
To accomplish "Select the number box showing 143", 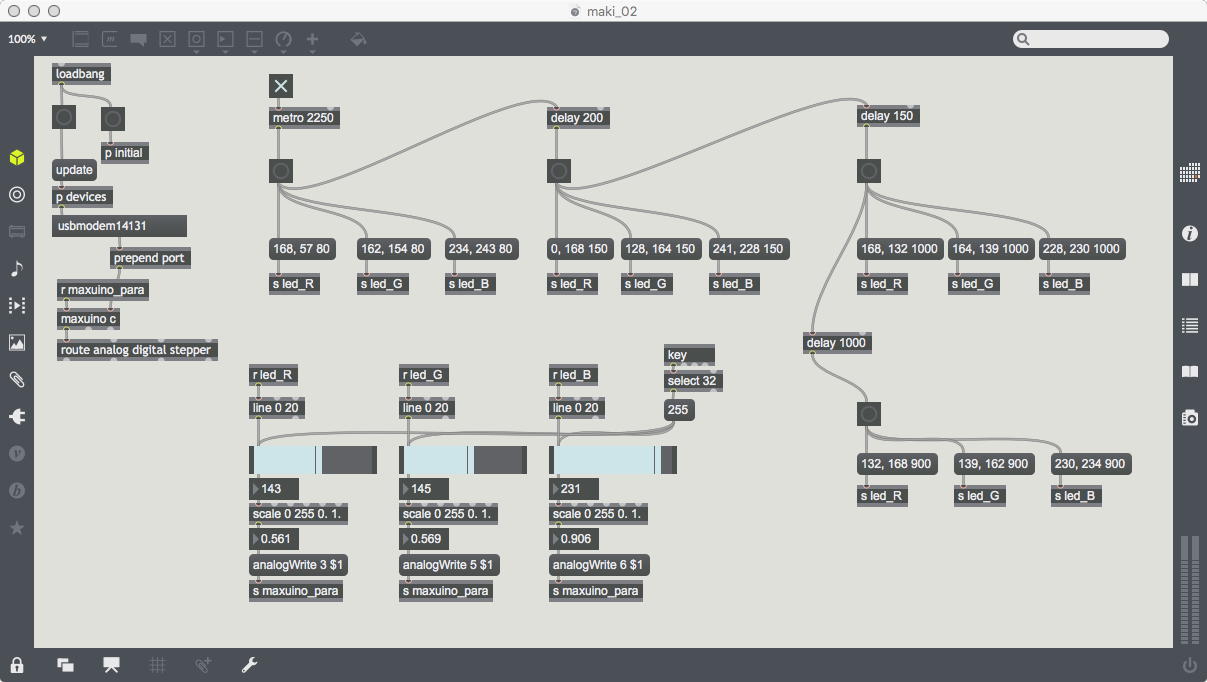I will click(273, 489).
